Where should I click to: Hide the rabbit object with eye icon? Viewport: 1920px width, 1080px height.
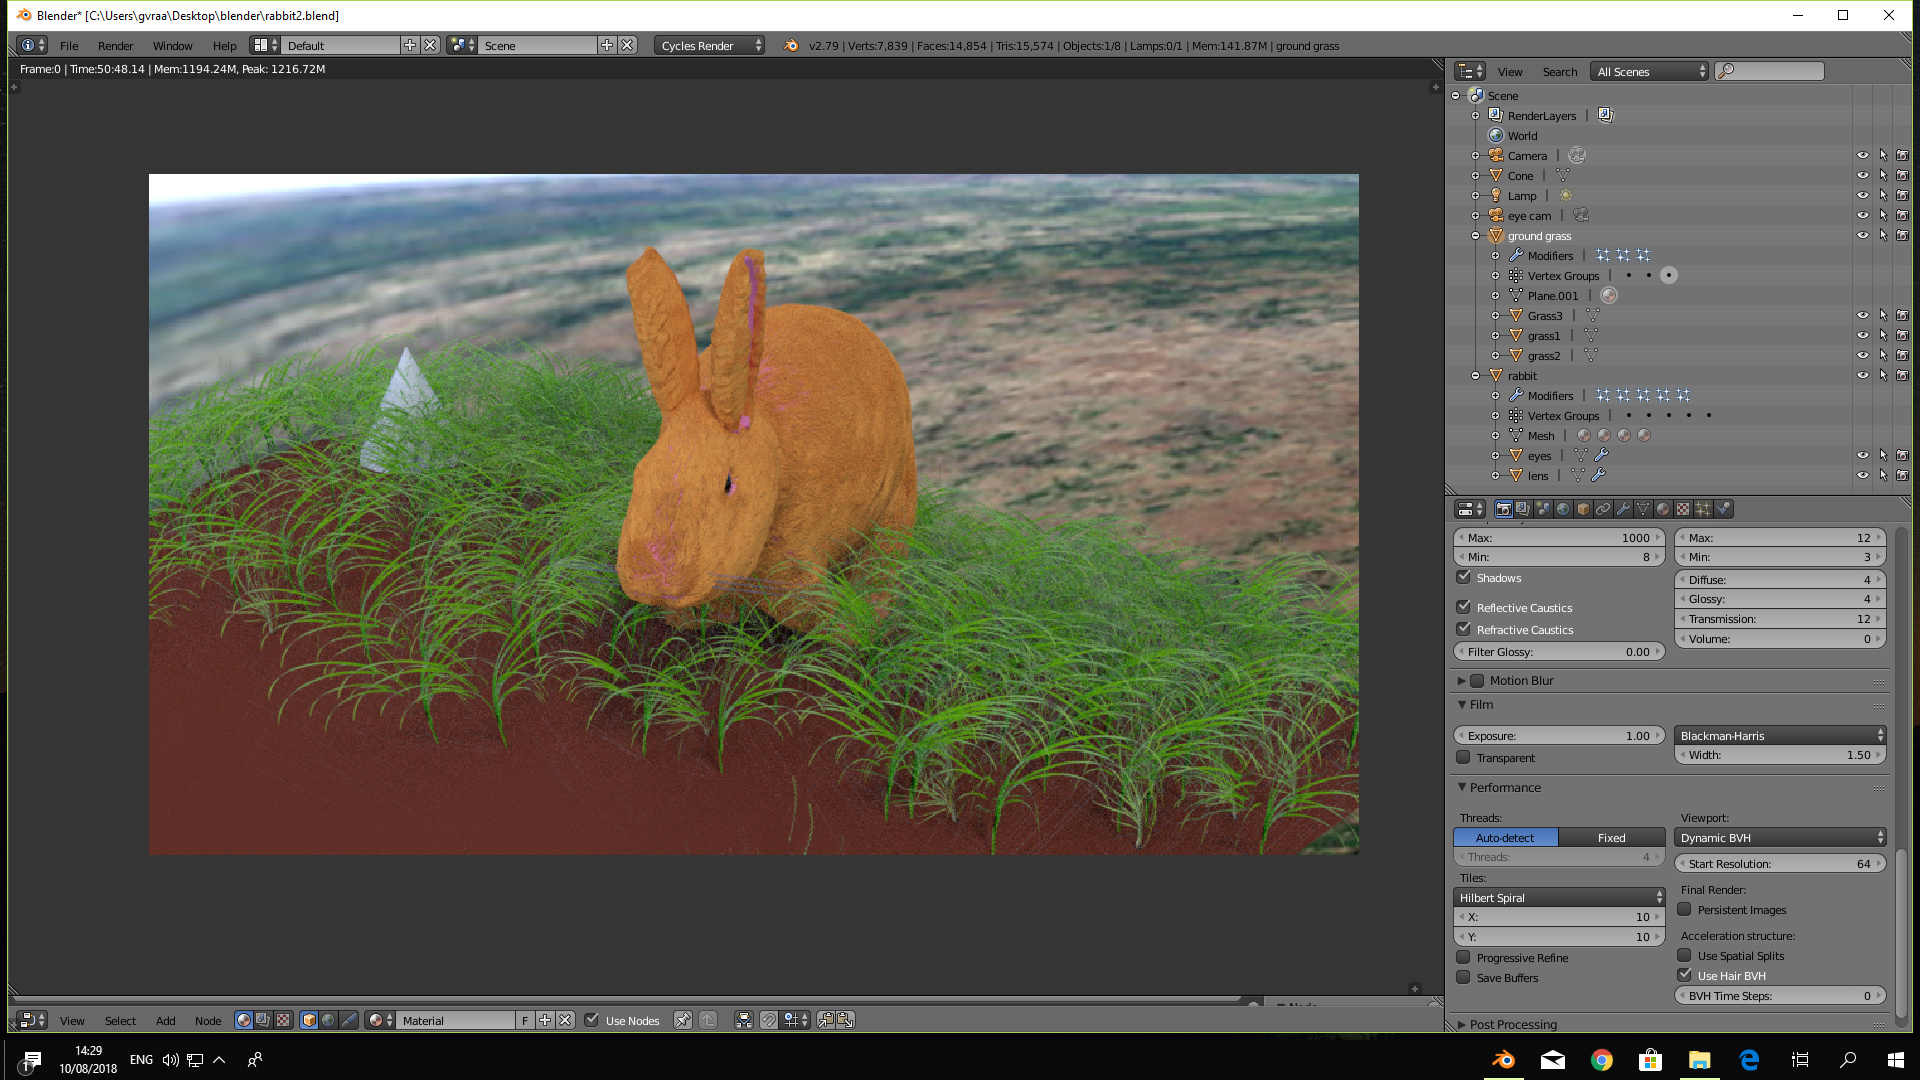click(x=1863, y=375)
